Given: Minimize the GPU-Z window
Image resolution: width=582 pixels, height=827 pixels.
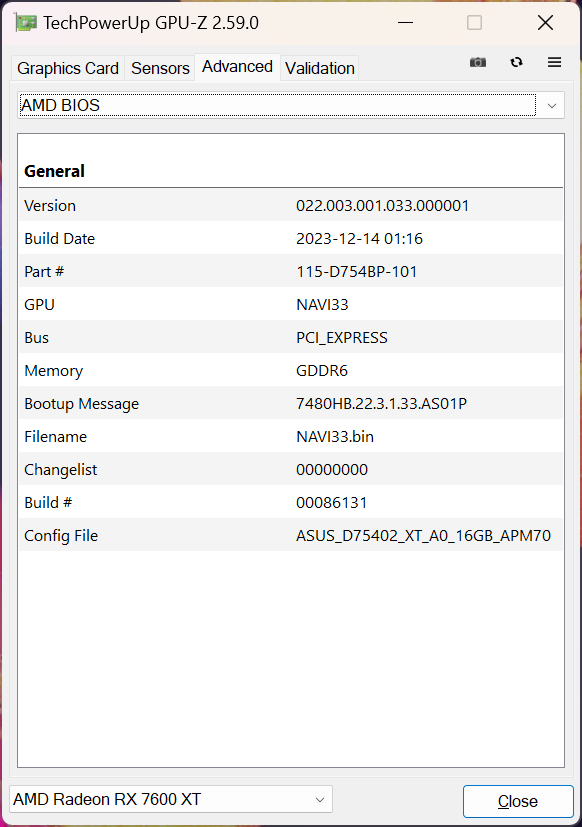Looking at the screenshot, I should coord(405,23).
